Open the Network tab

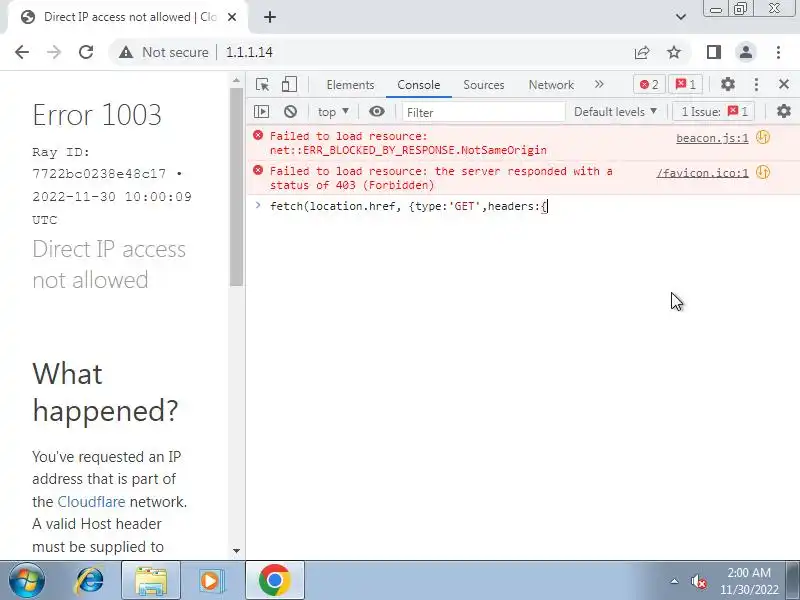tap(551, 85)
